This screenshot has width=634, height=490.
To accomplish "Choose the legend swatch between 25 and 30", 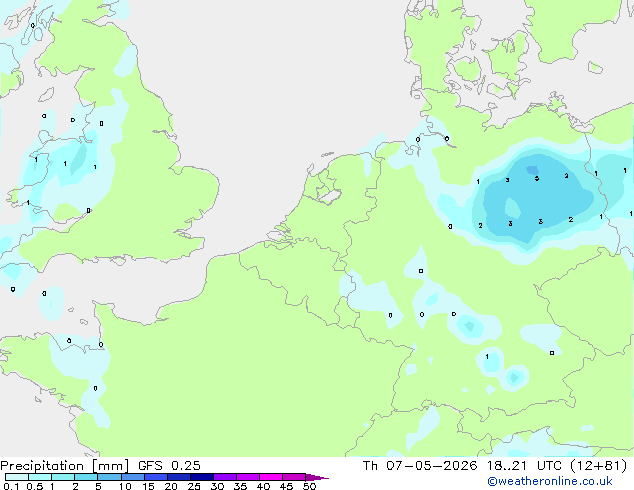I will click(201, 477).
